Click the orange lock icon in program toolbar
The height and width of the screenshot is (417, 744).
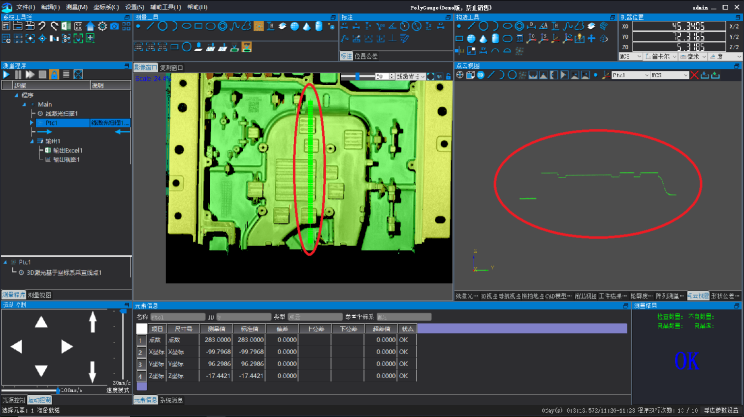pyautogui.click(x=53, y=75)
